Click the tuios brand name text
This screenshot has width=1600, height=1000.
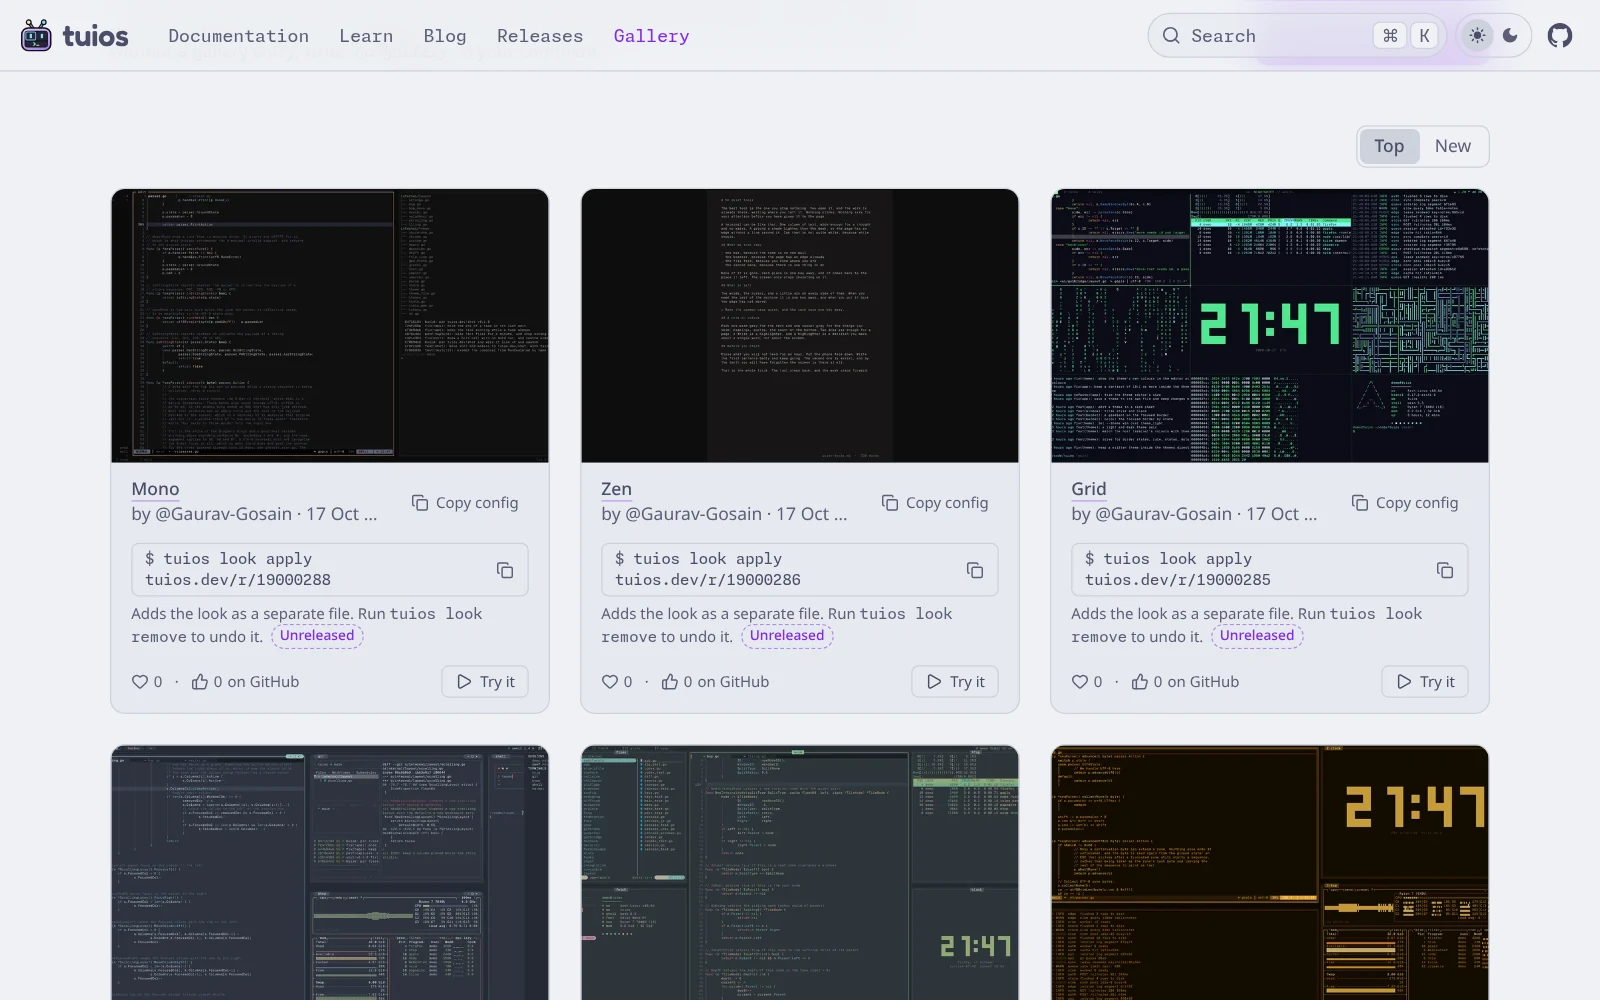tap(95, 37)
